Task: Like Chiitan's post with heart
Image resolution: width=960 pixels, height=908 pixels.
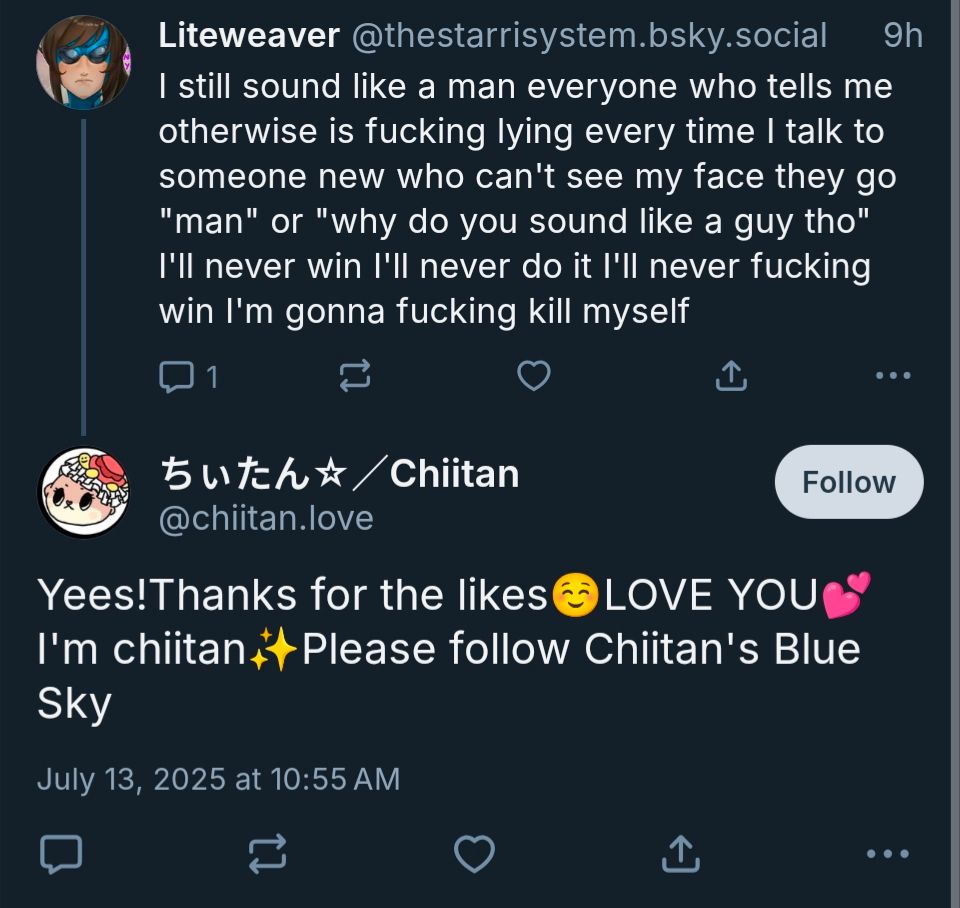Action: (x=474, y=854)
